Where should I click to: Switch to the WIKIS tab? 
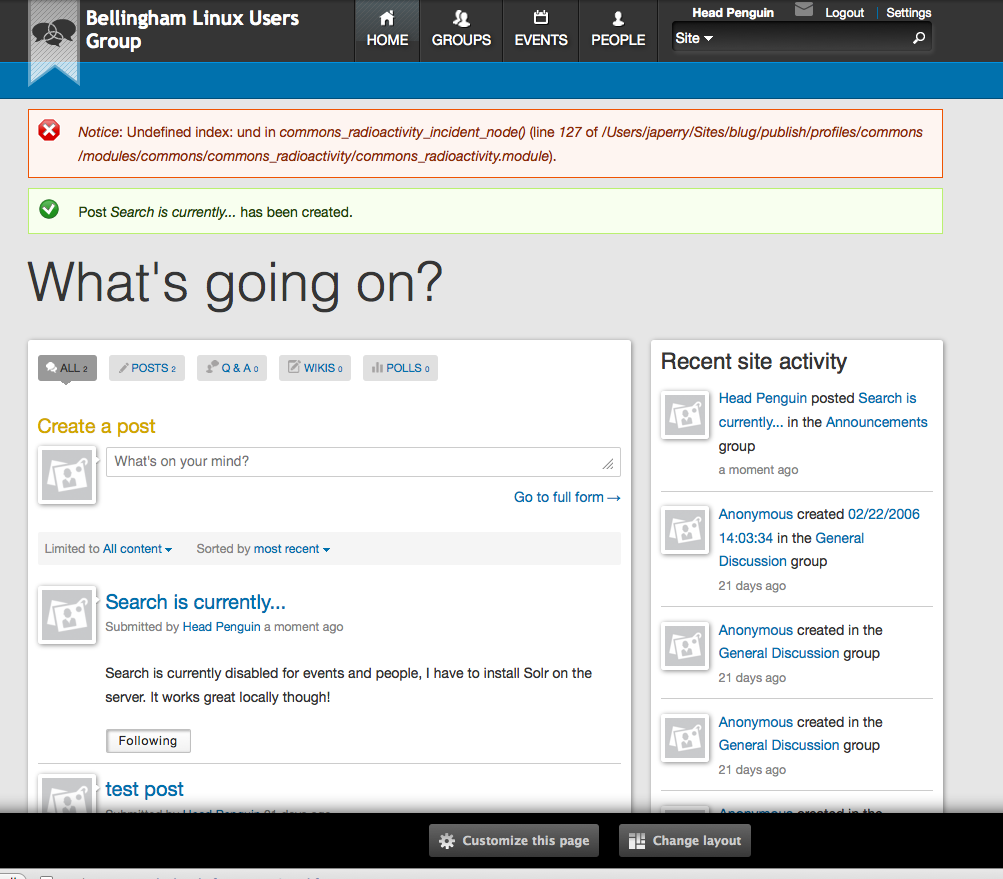click(314, 367)
